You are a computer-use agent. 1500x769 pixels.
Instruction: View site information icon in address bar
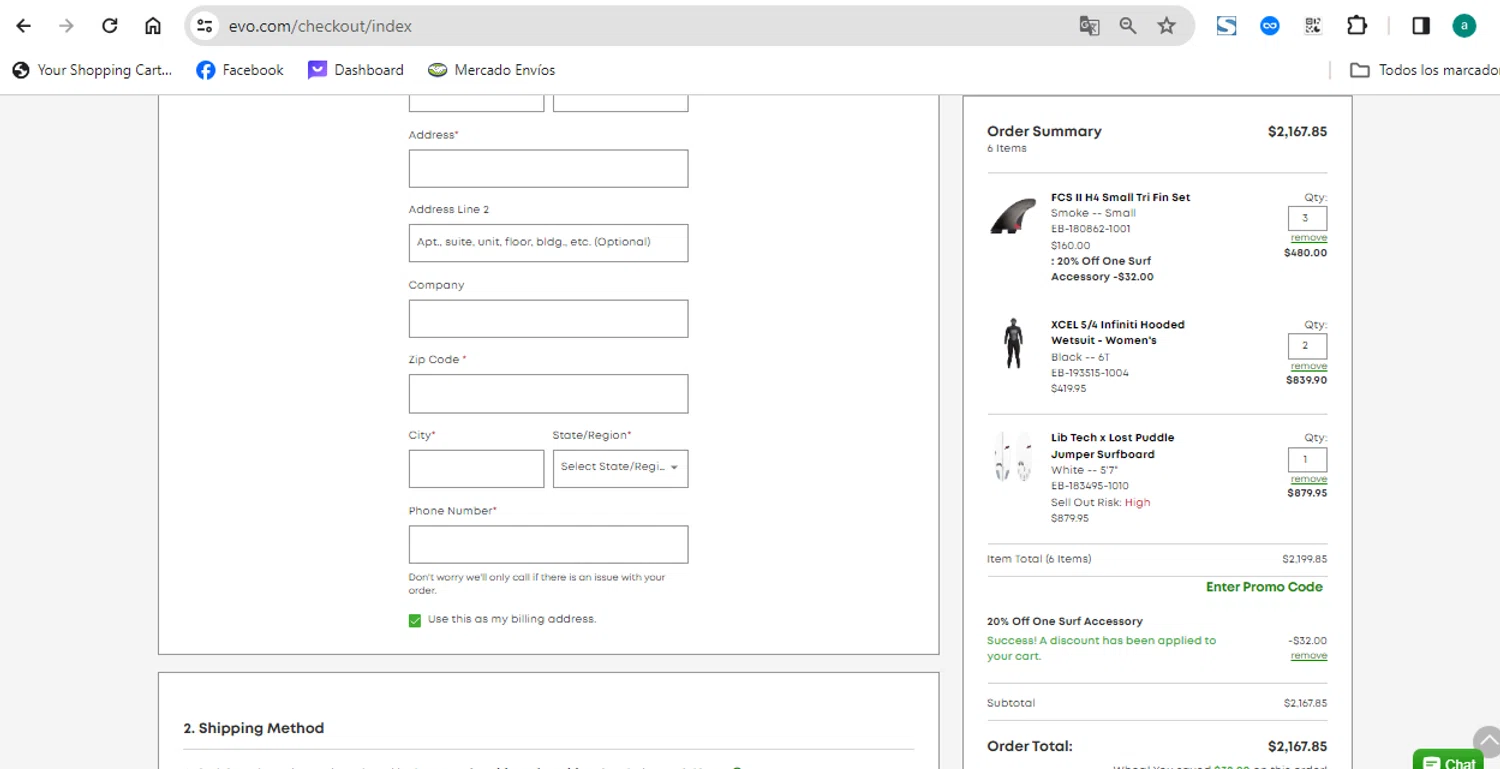point(205,26)
